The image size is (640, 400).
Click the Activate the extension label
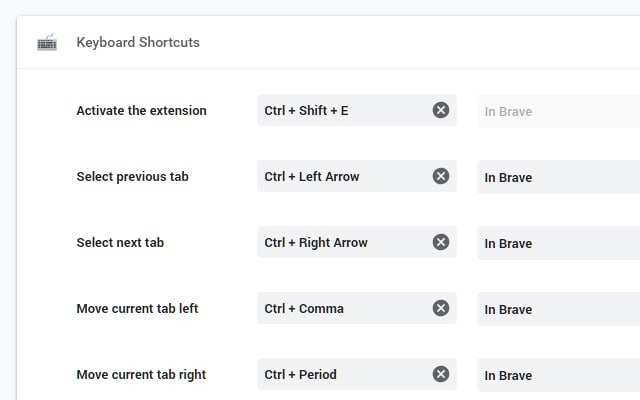141,110
